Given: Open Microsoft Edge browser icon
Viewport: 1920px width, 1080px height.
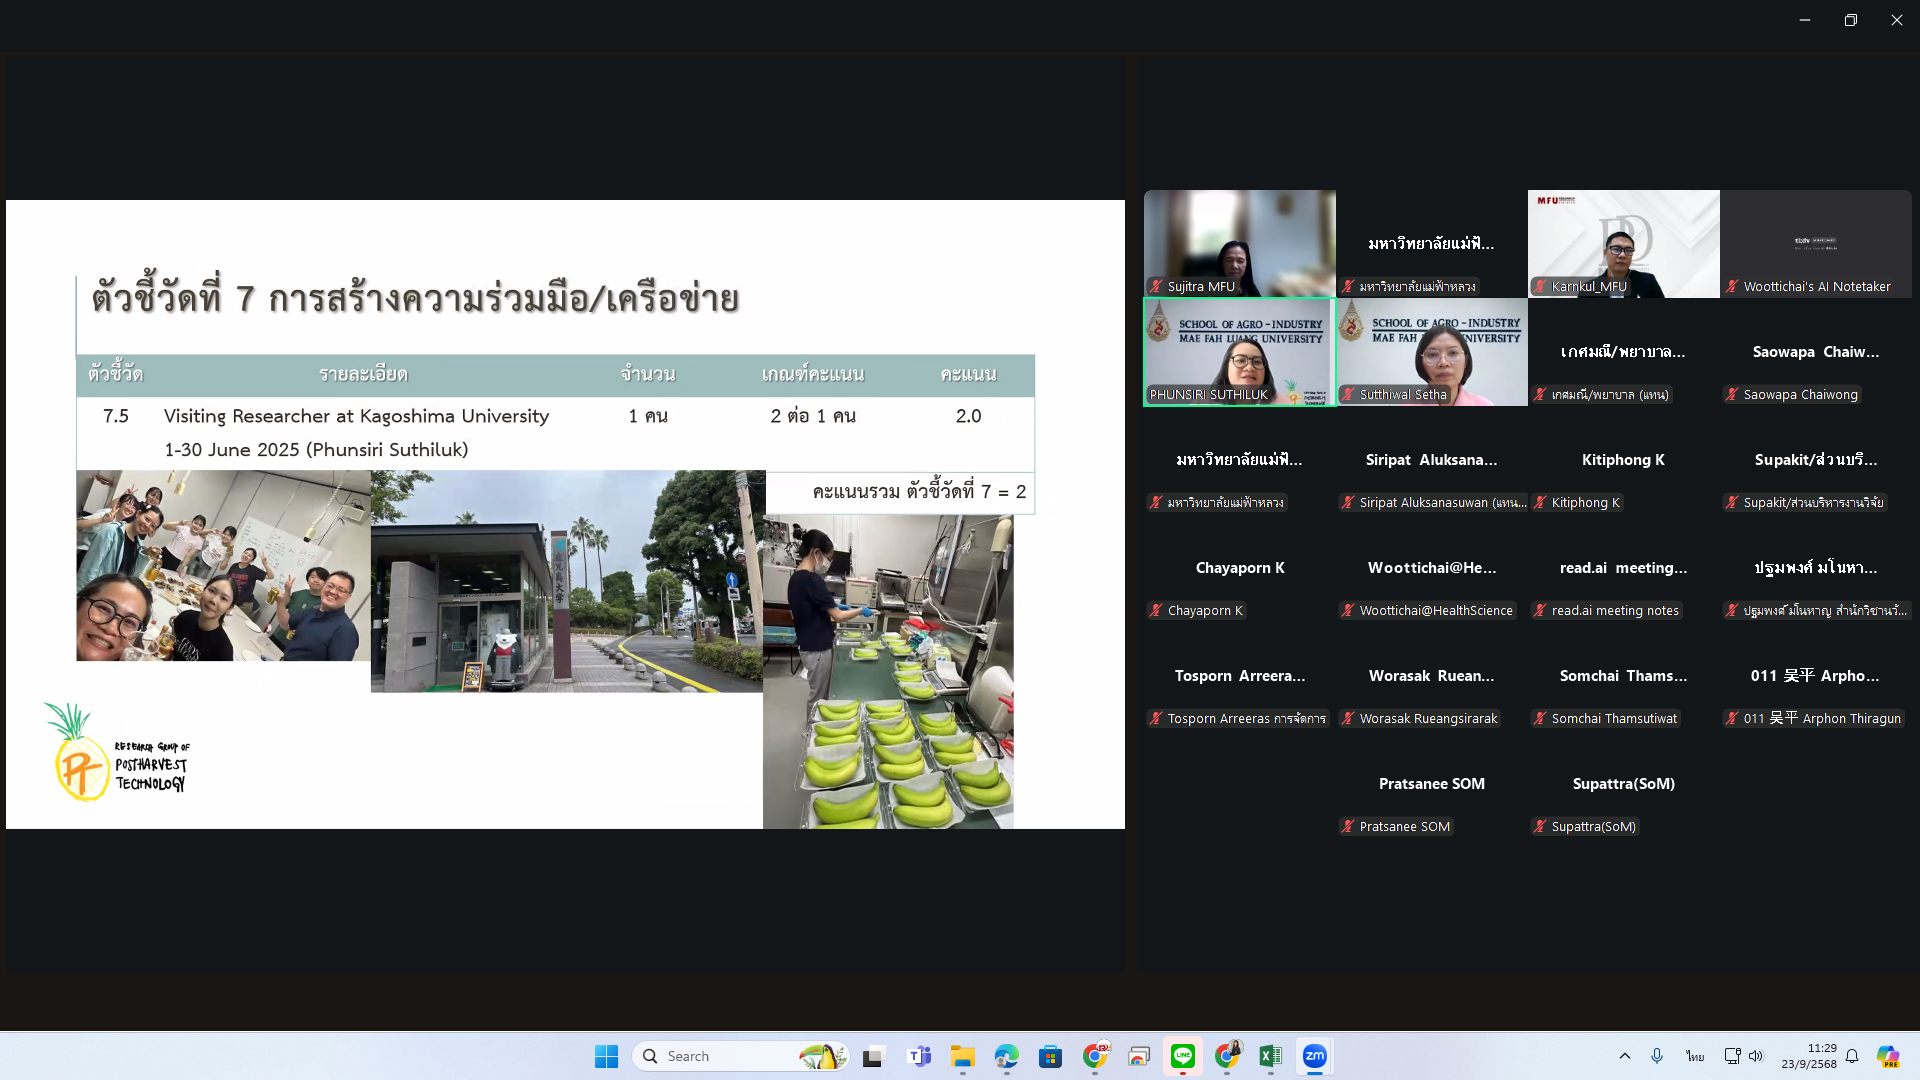Looking at the screenshot, I should 1006,1056.
